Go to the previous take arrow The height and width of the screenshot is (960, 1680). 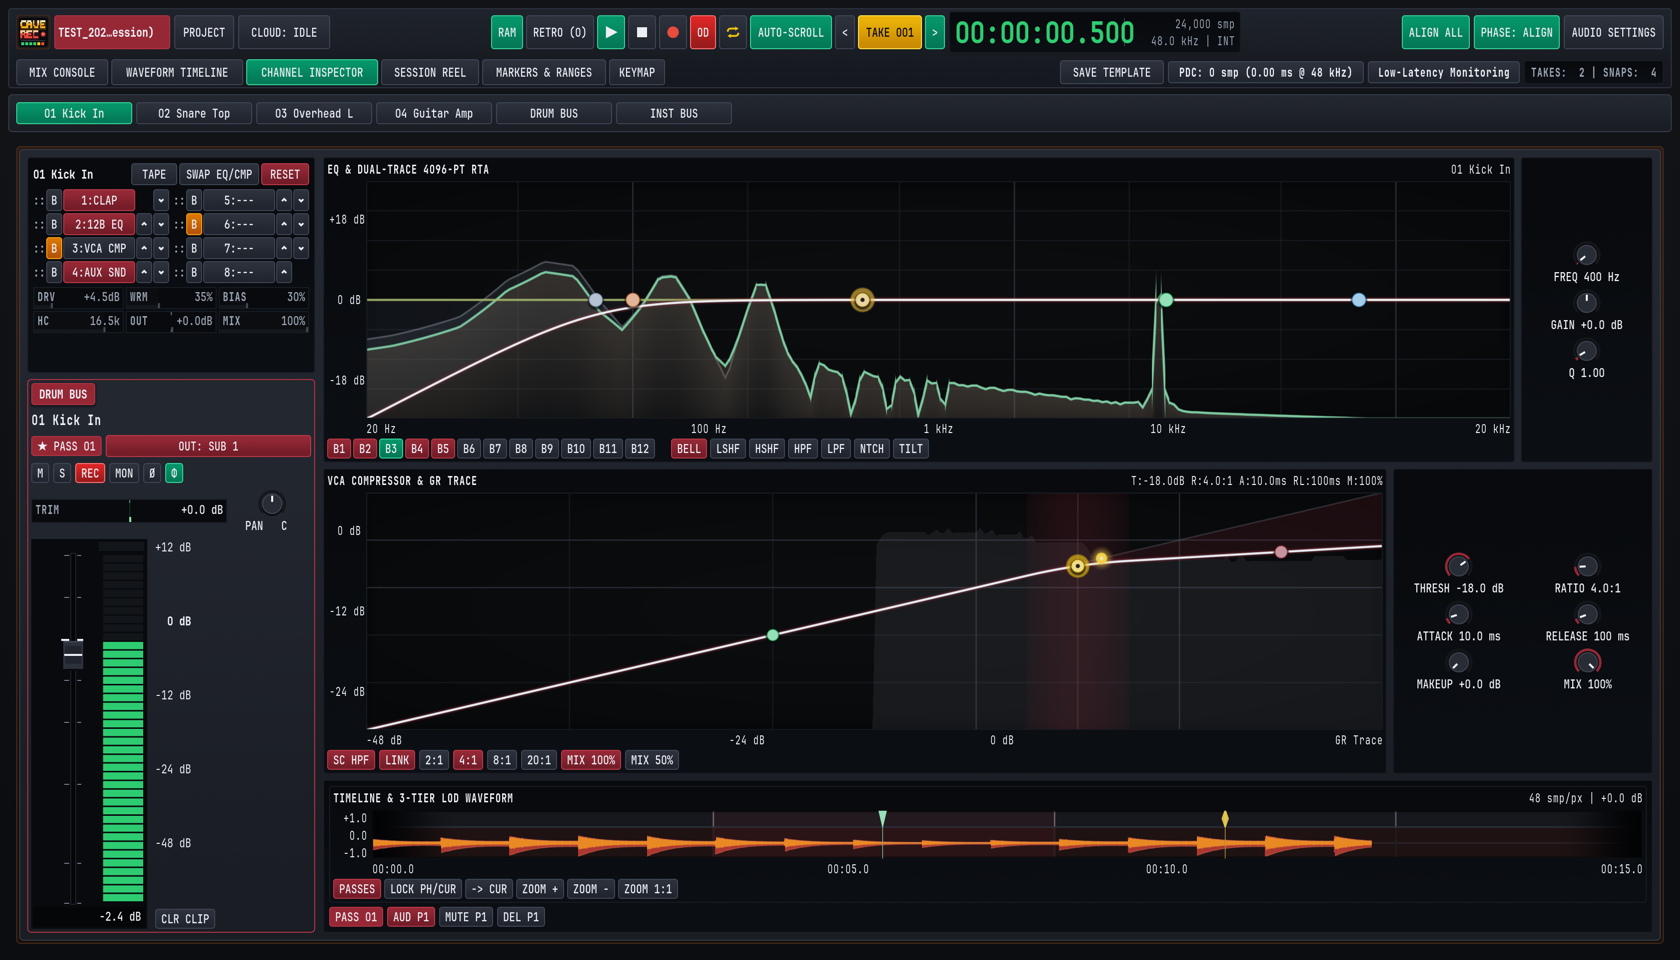(845, 32)
